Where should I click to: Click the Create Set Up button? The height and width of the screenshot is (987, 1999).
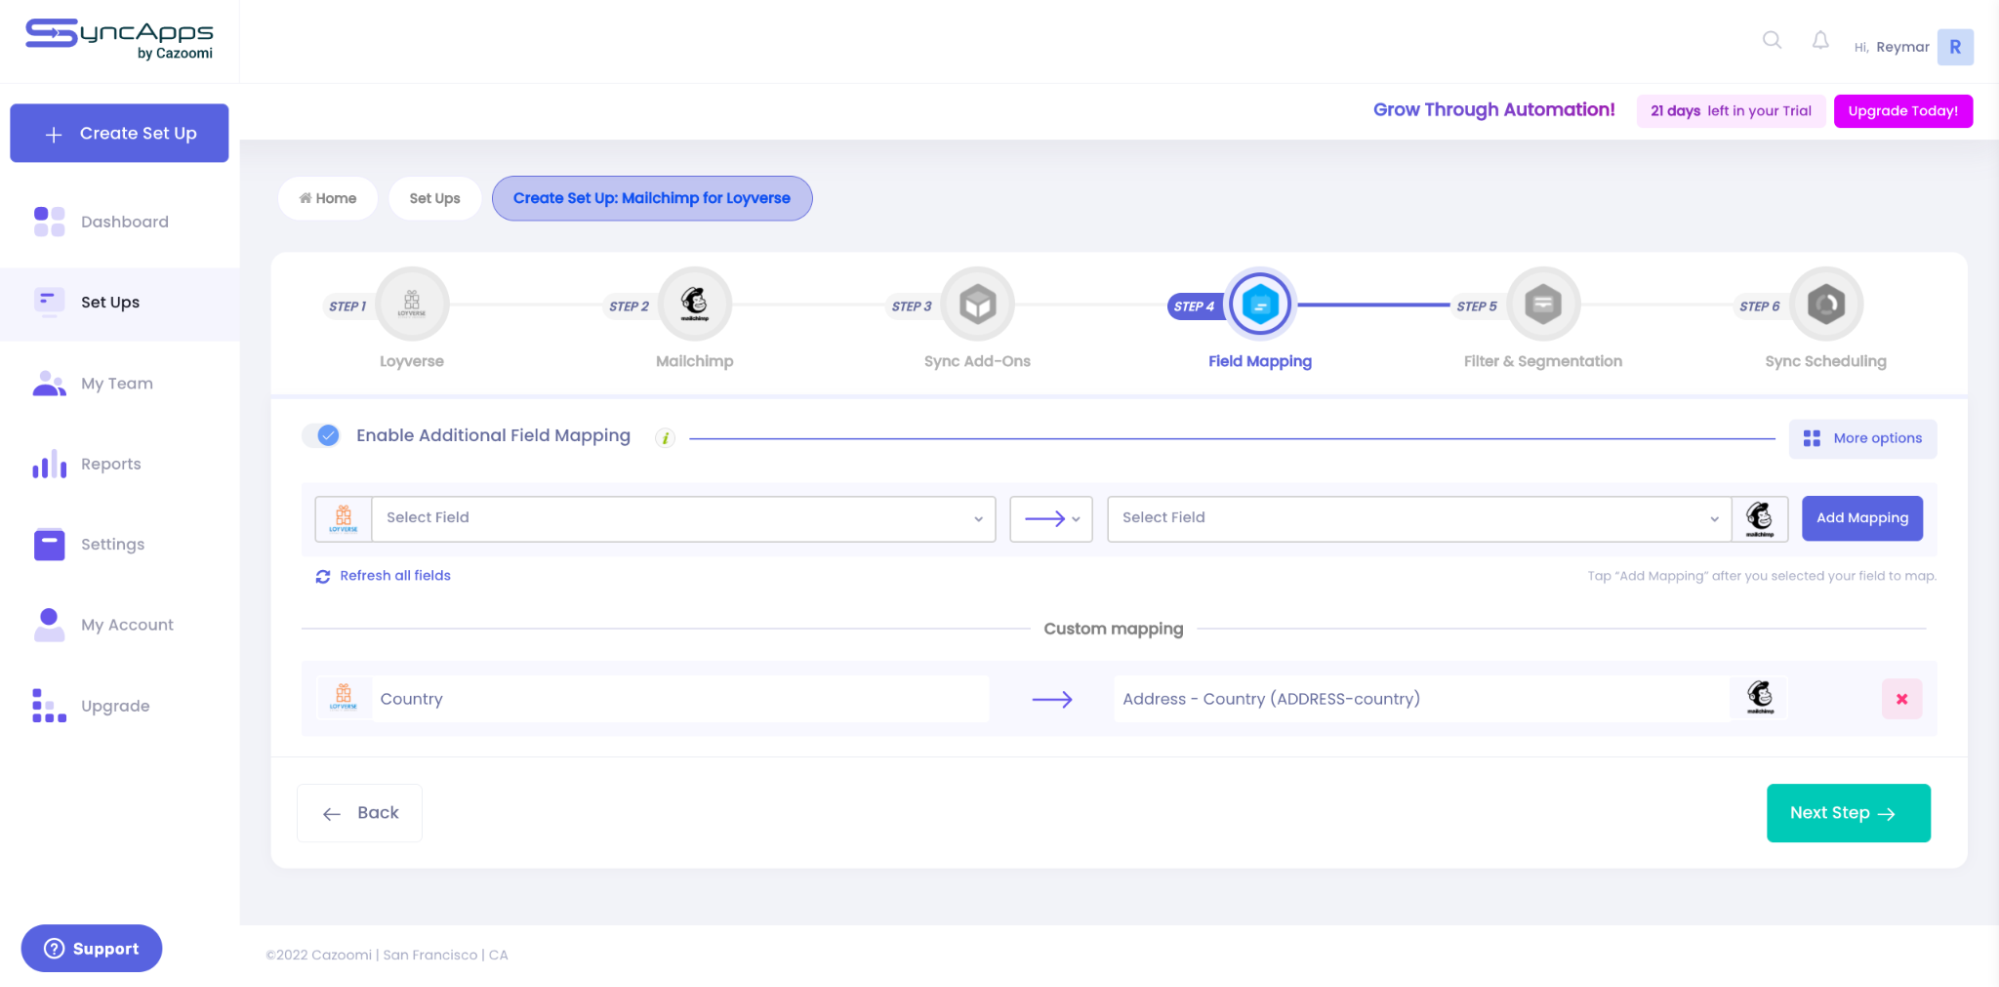tap(119, 133)
